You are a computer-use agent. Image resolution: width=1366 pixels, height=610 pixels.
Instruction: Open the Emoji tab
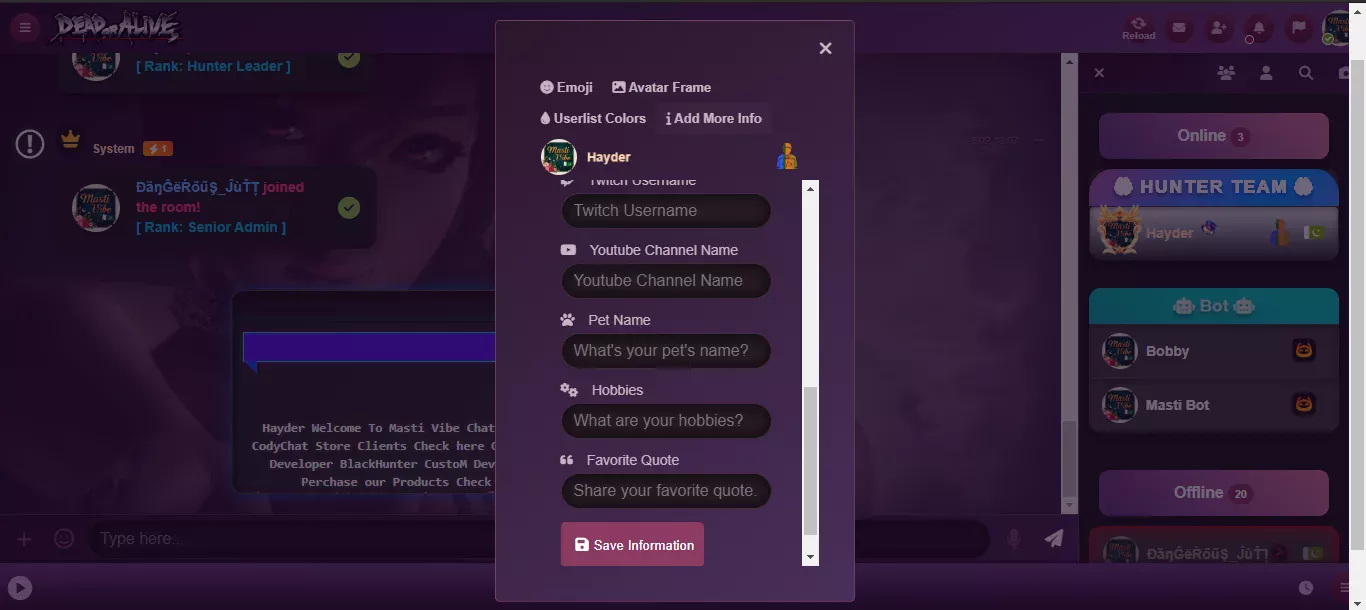(x=566, y=87)
